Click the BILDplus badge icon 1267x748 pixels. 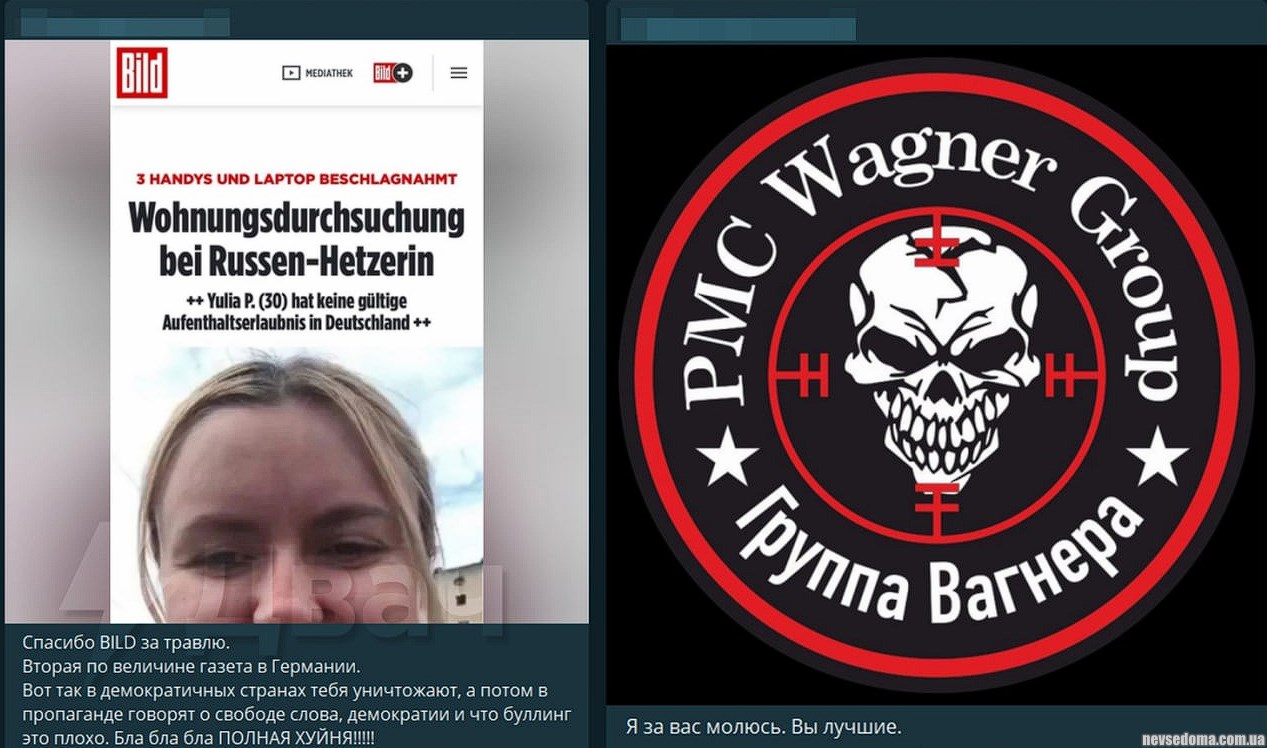pos(393,73)
